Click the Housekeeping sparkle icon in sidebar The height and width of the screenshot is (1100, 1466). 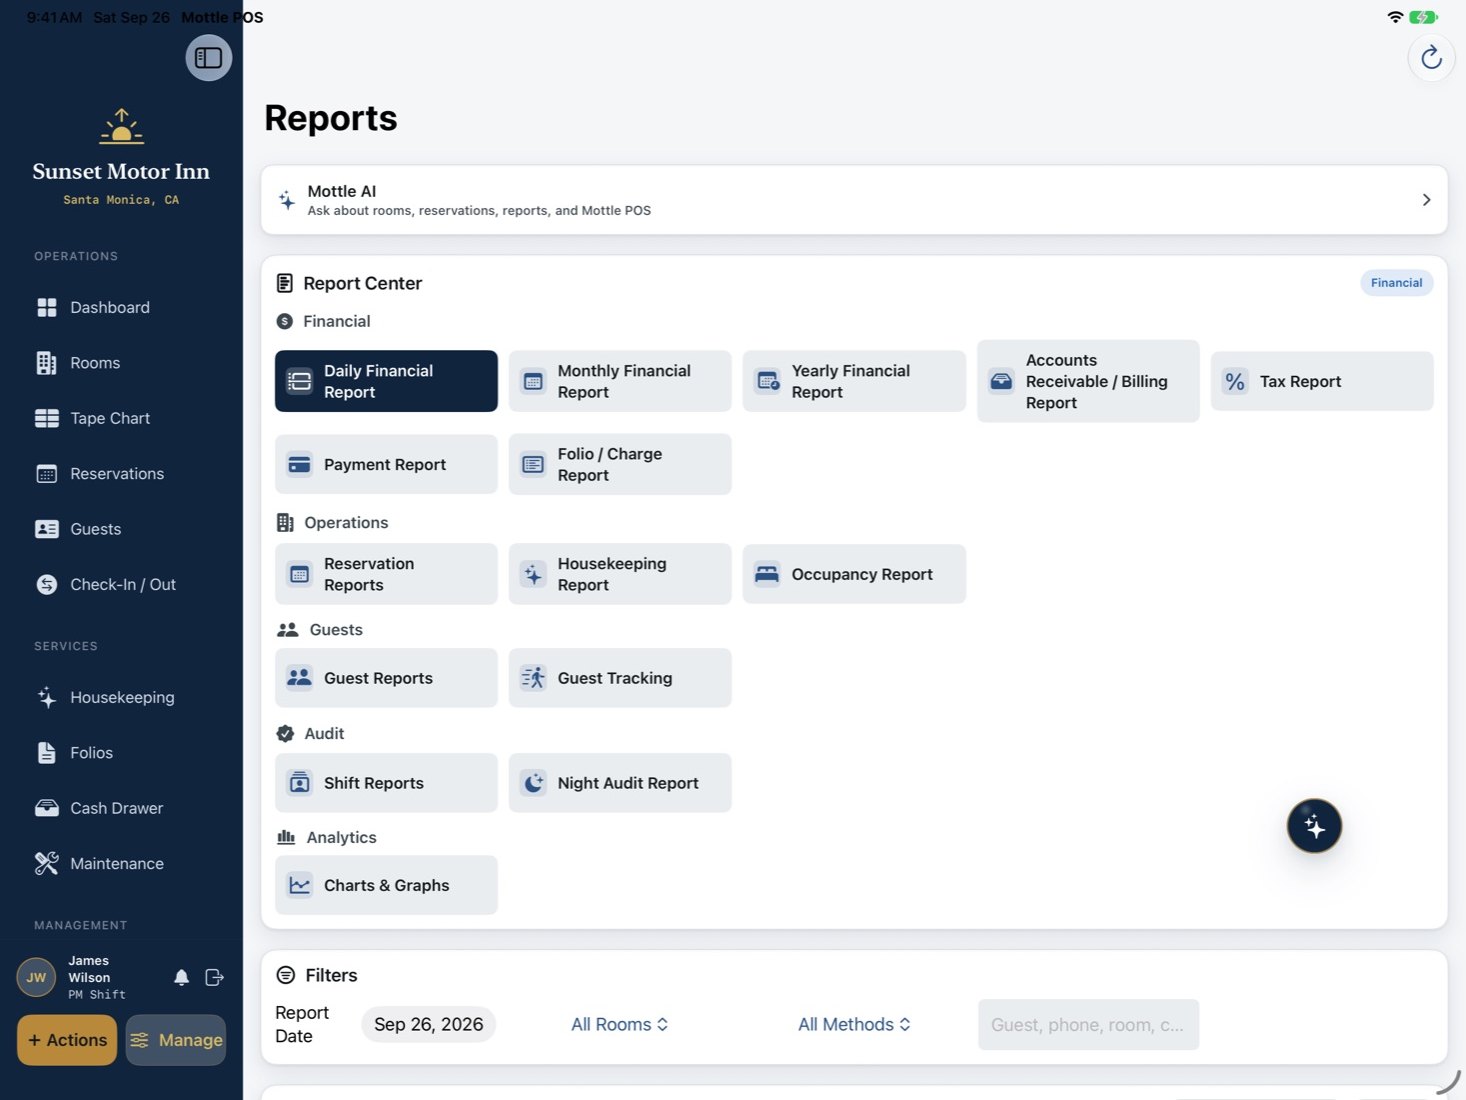pos(47,698)
